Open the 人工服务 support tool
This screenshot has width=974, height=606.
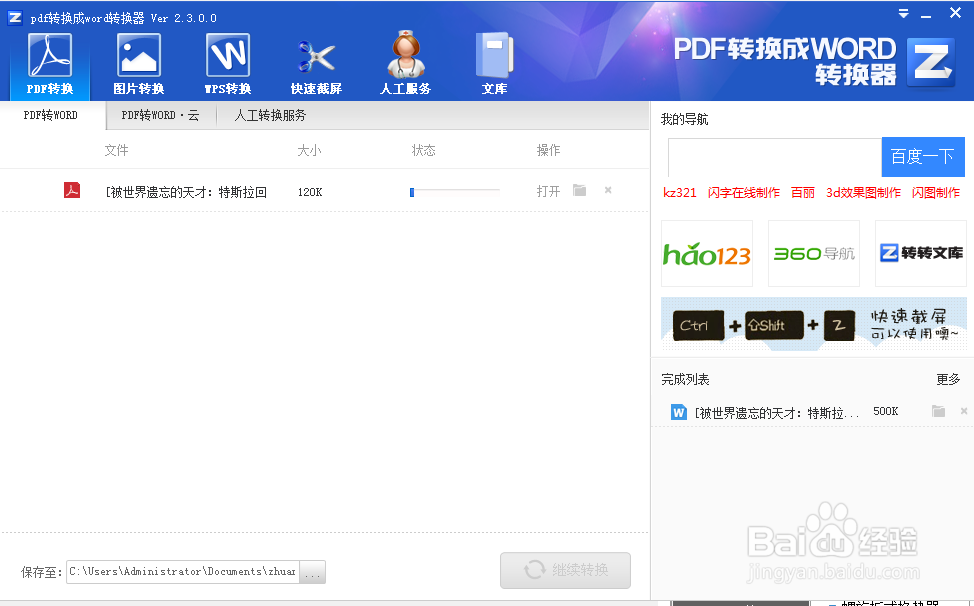(x=405, y=62)
